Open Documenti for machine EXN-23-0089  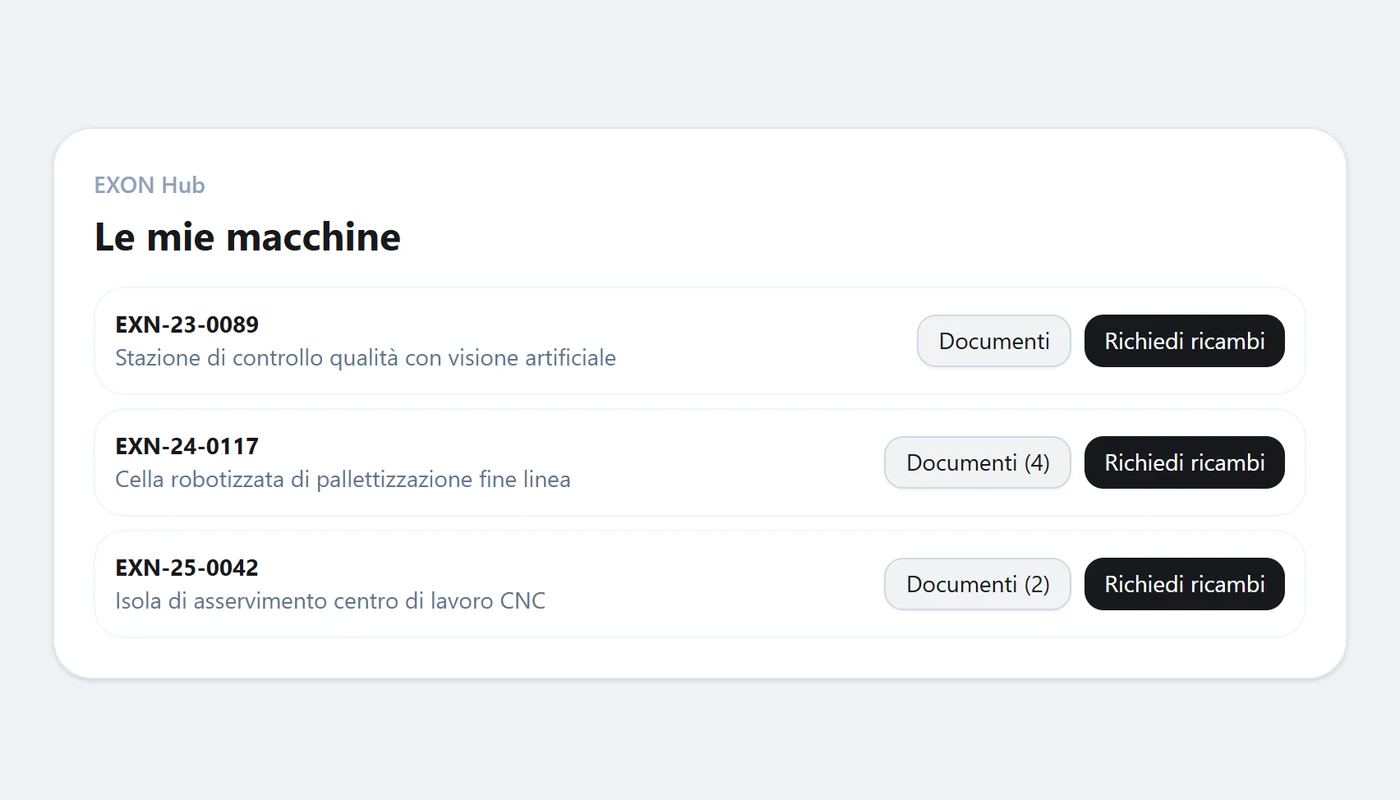pyautogui.click(x=994, y=341)
